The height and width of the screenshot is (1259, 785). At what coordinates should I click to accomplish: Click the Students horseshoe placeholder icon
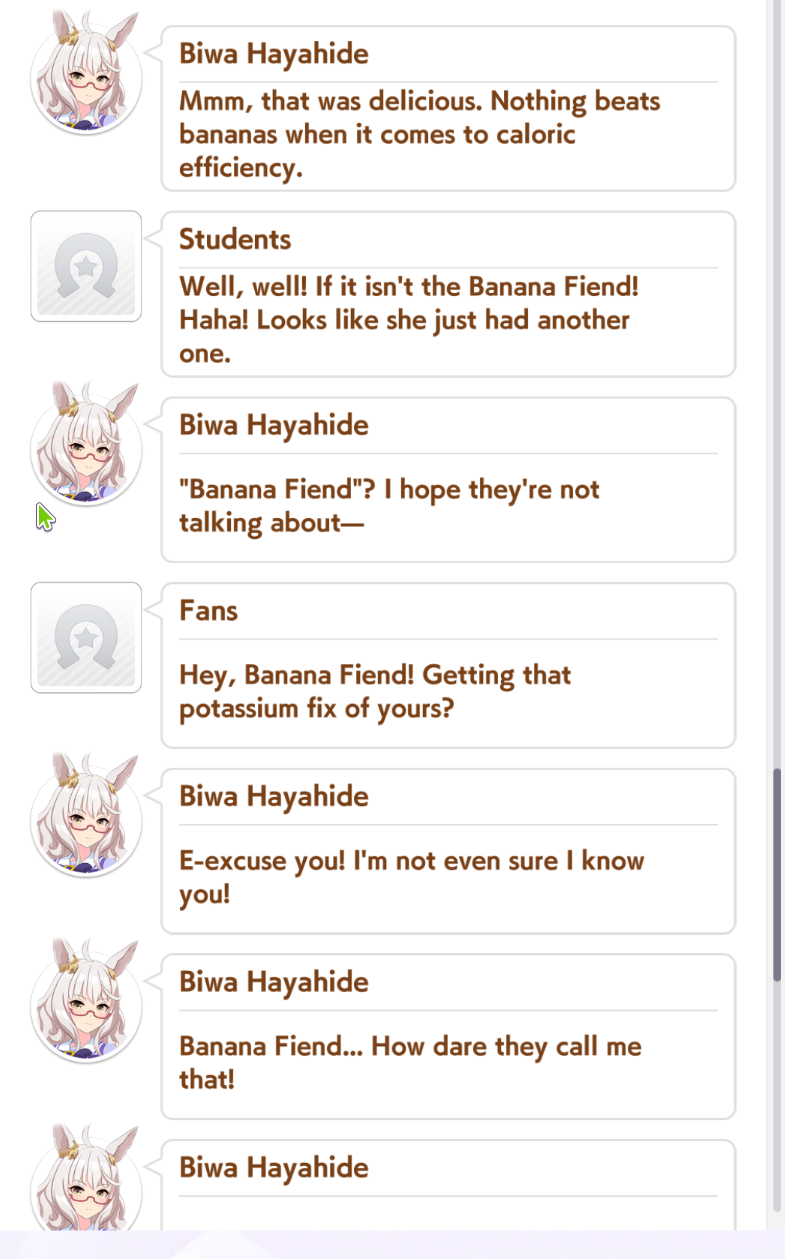86,266
